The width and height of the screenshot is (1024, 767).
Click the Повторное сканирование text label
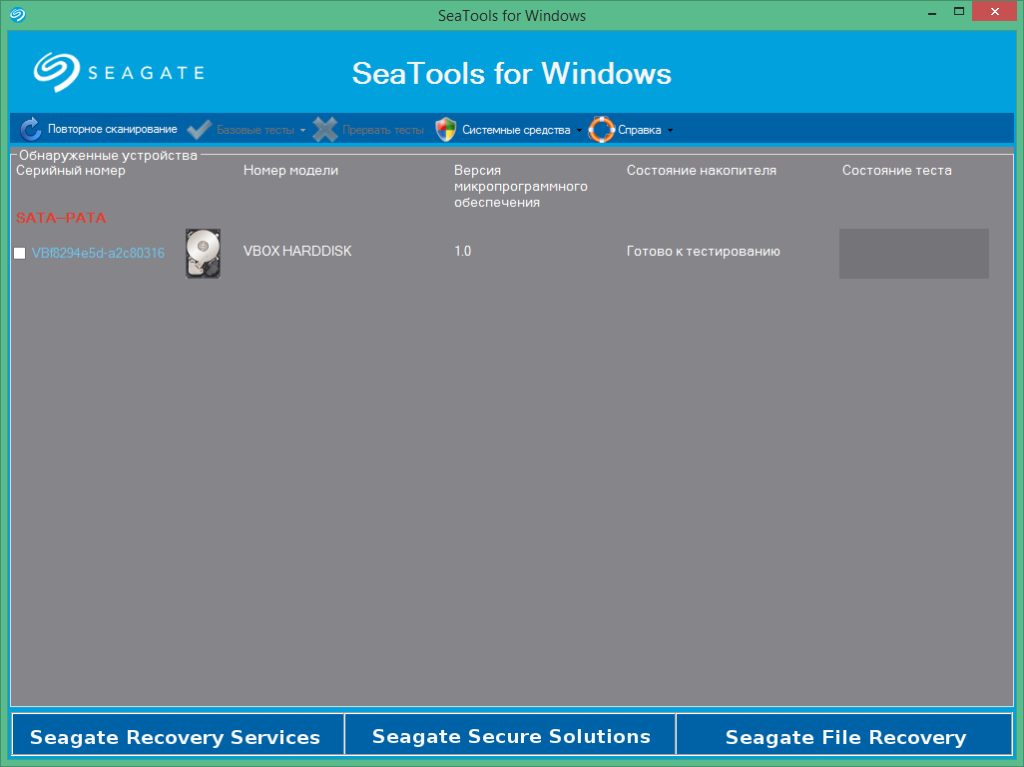point(112,129)
